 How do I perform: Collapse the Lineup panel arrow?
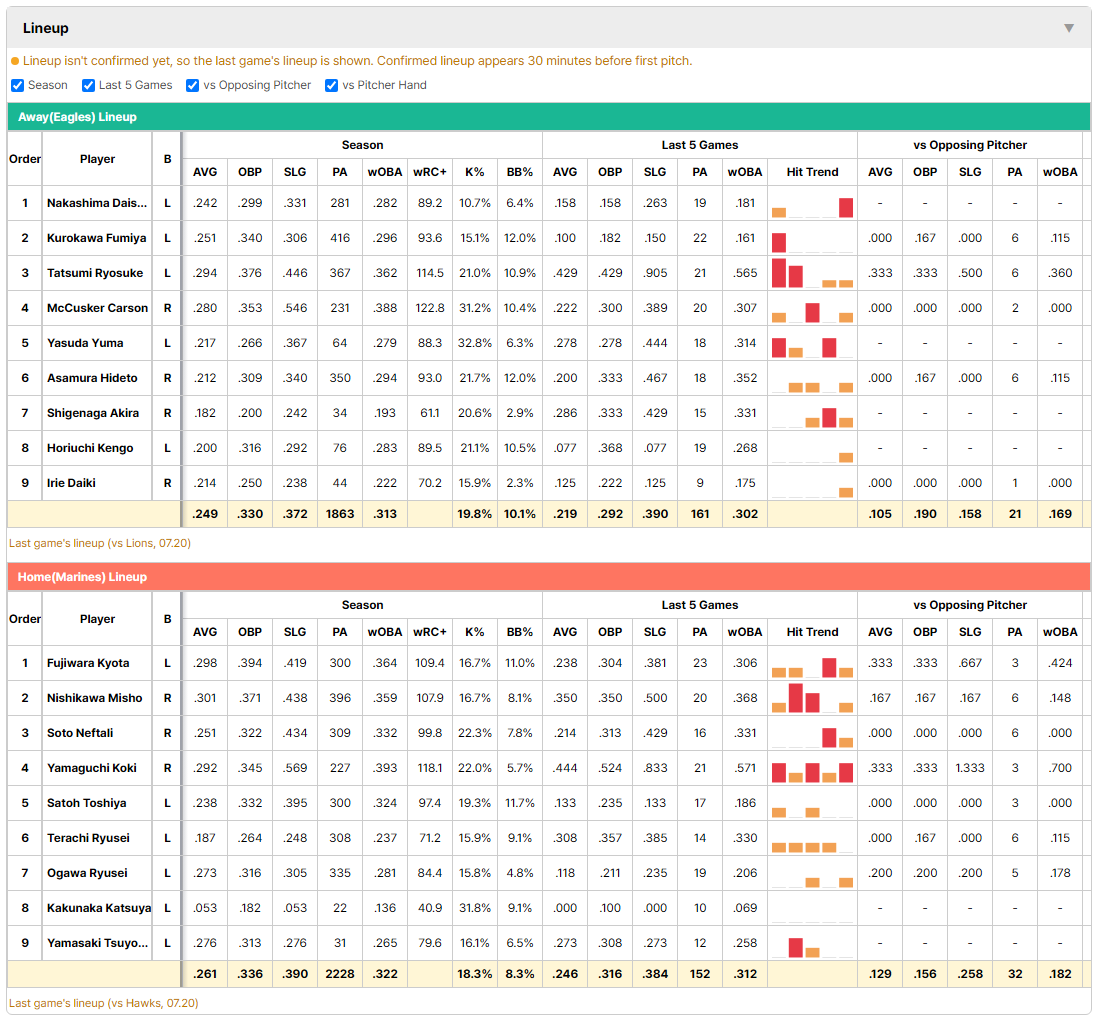coord(1069,28)
